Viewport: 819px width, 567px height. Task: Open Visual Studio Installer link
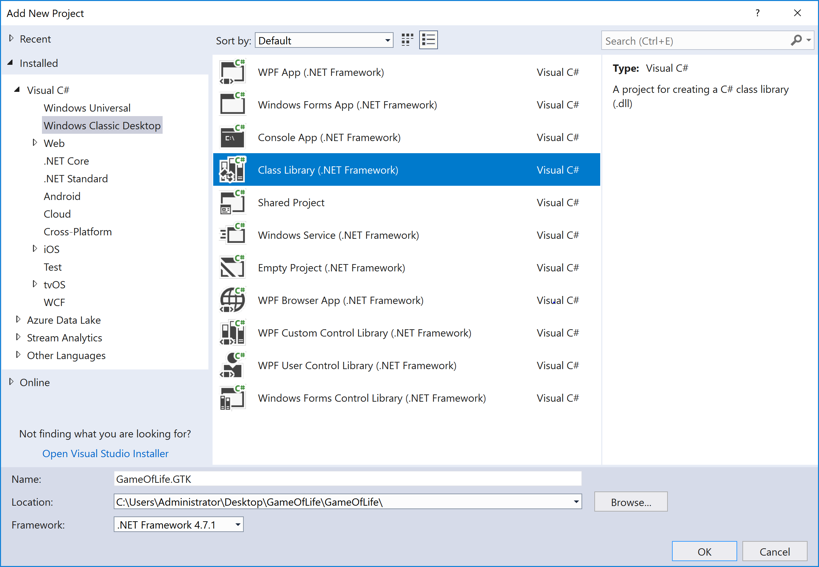[105, 454]
